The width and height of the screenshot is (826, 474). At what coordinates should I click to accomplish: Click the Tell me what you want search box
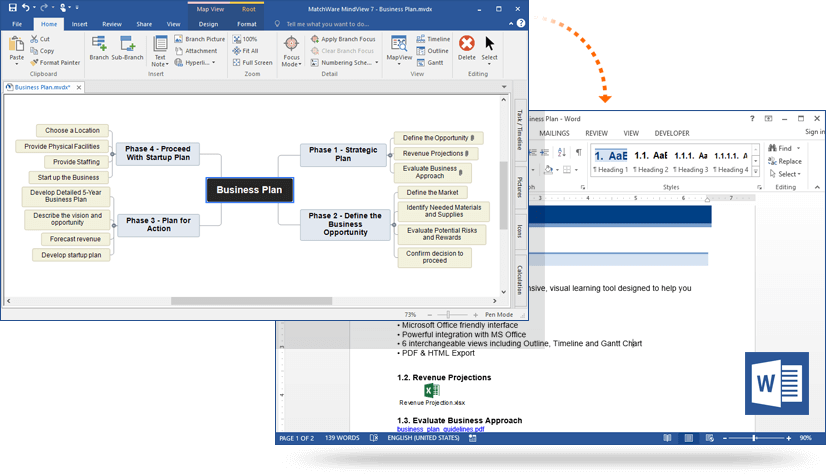coord(327,24)
